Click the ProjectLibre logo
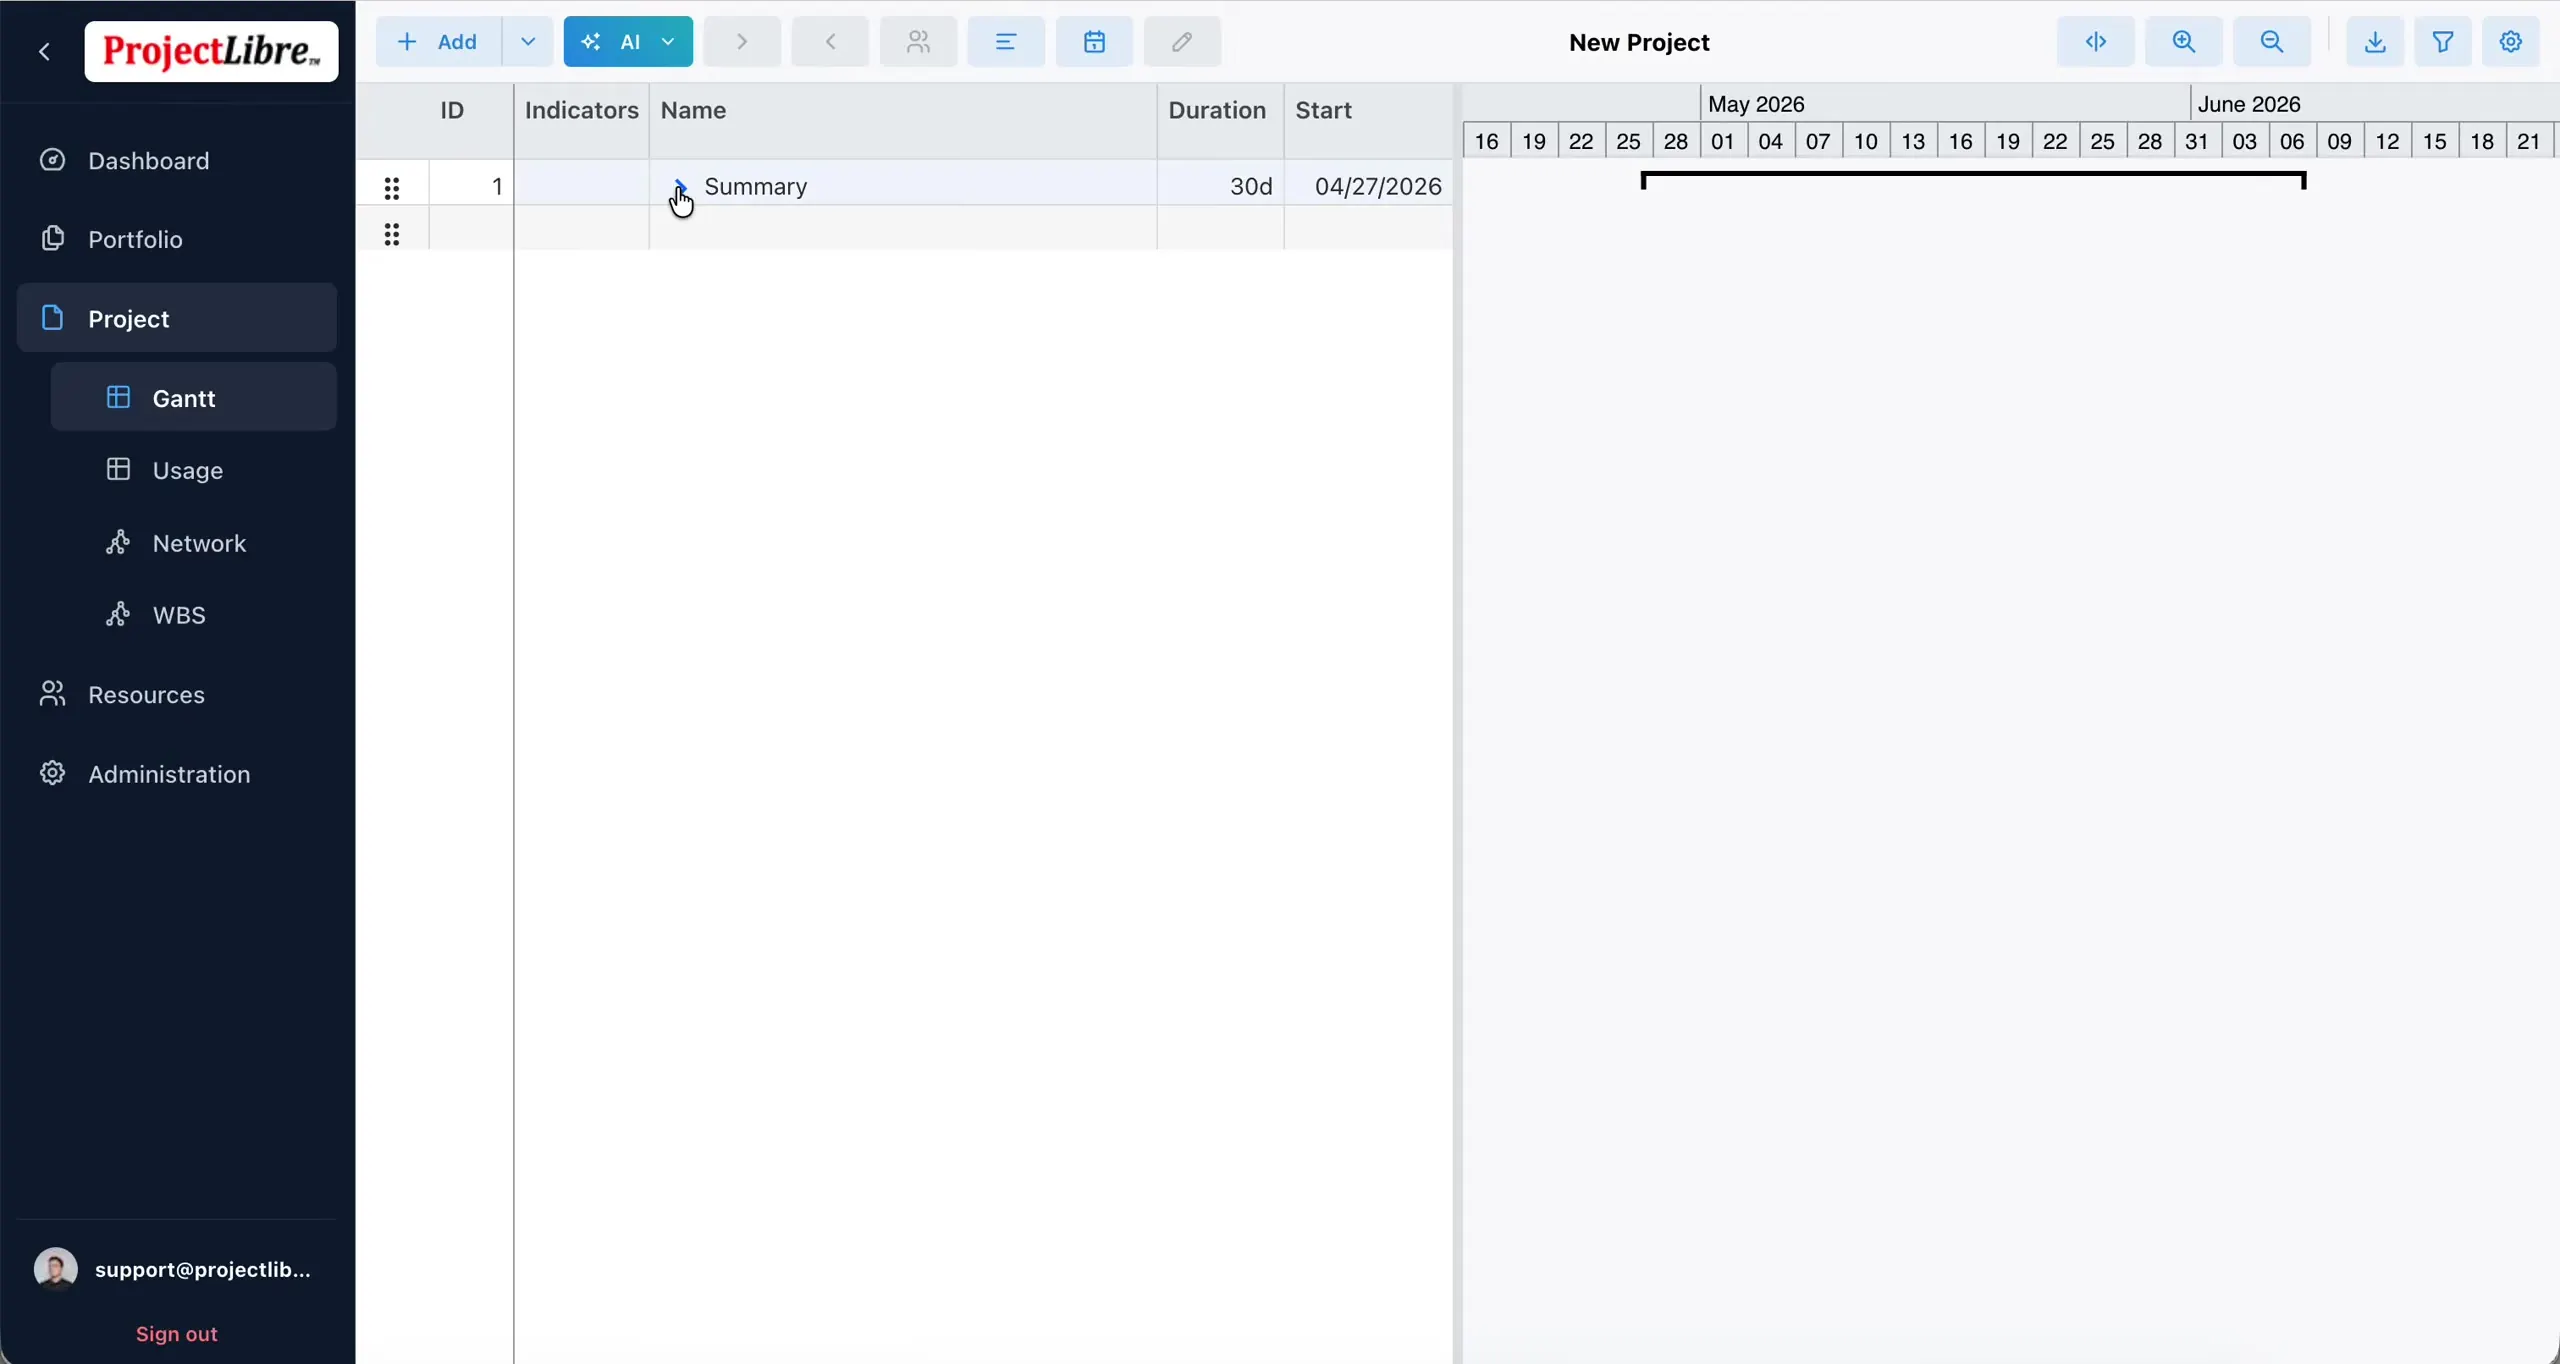This screenshot has height=1364, width=2560. click(211, 51)
